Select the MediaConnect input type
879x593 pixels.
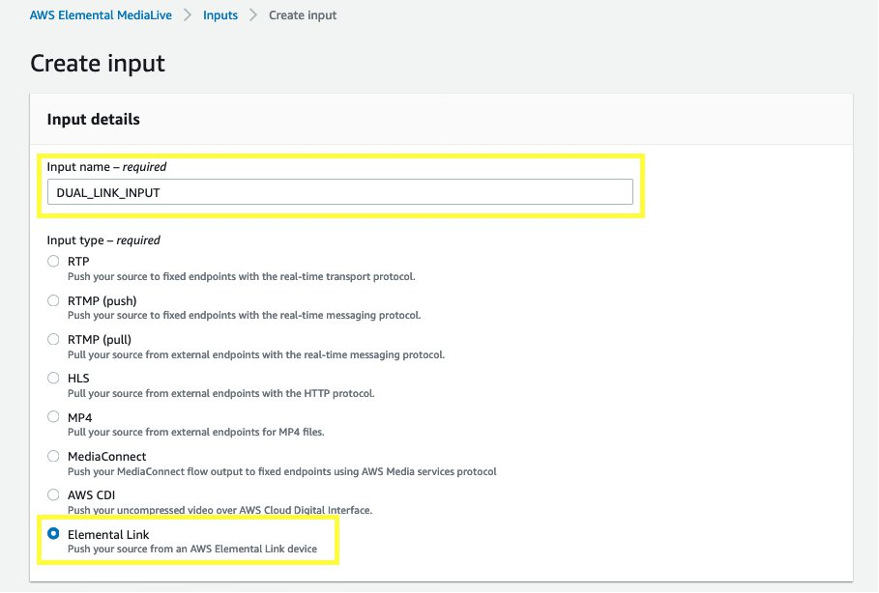tap(53, 456)
